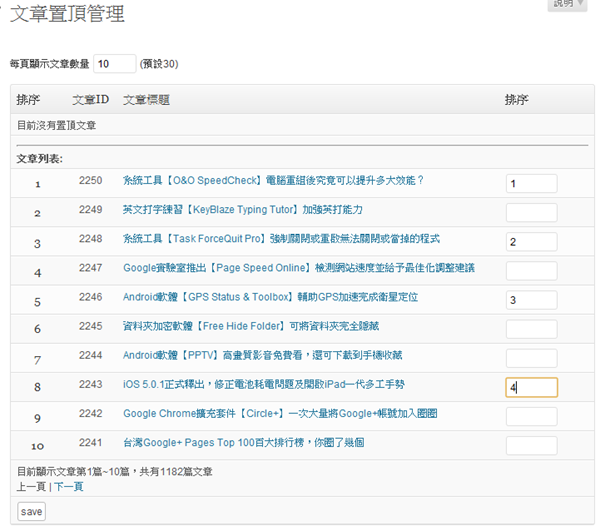Go to previous page via 上一頁

(x=31, y=486)
